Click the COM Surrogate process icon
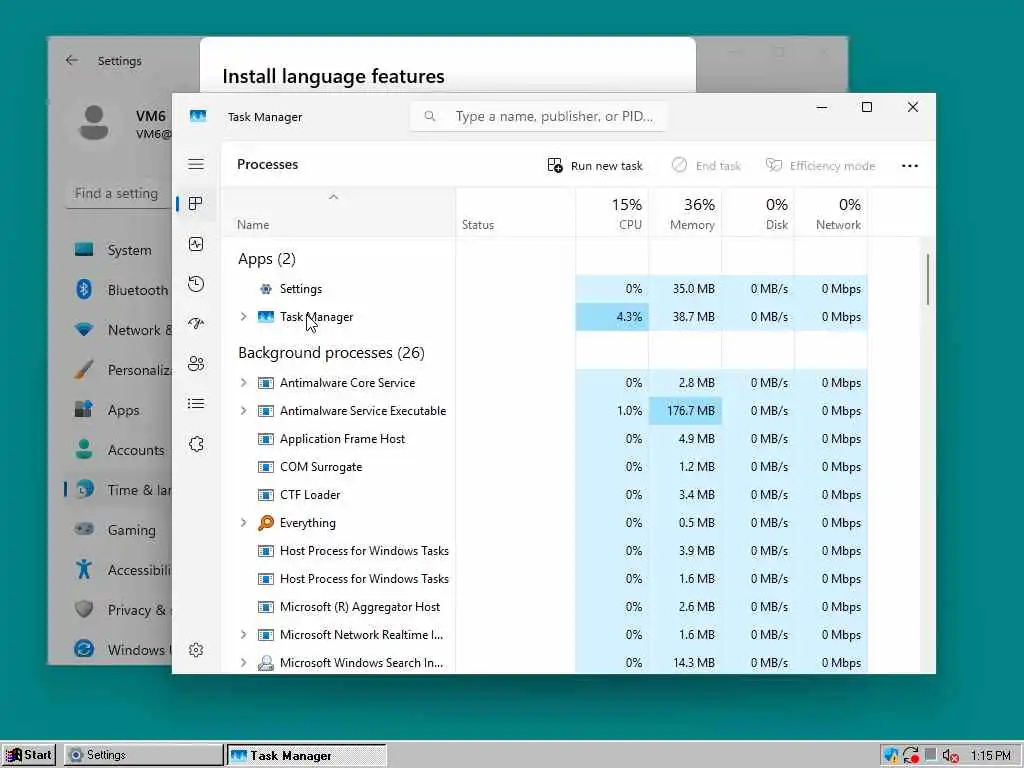 click(266, 467)
